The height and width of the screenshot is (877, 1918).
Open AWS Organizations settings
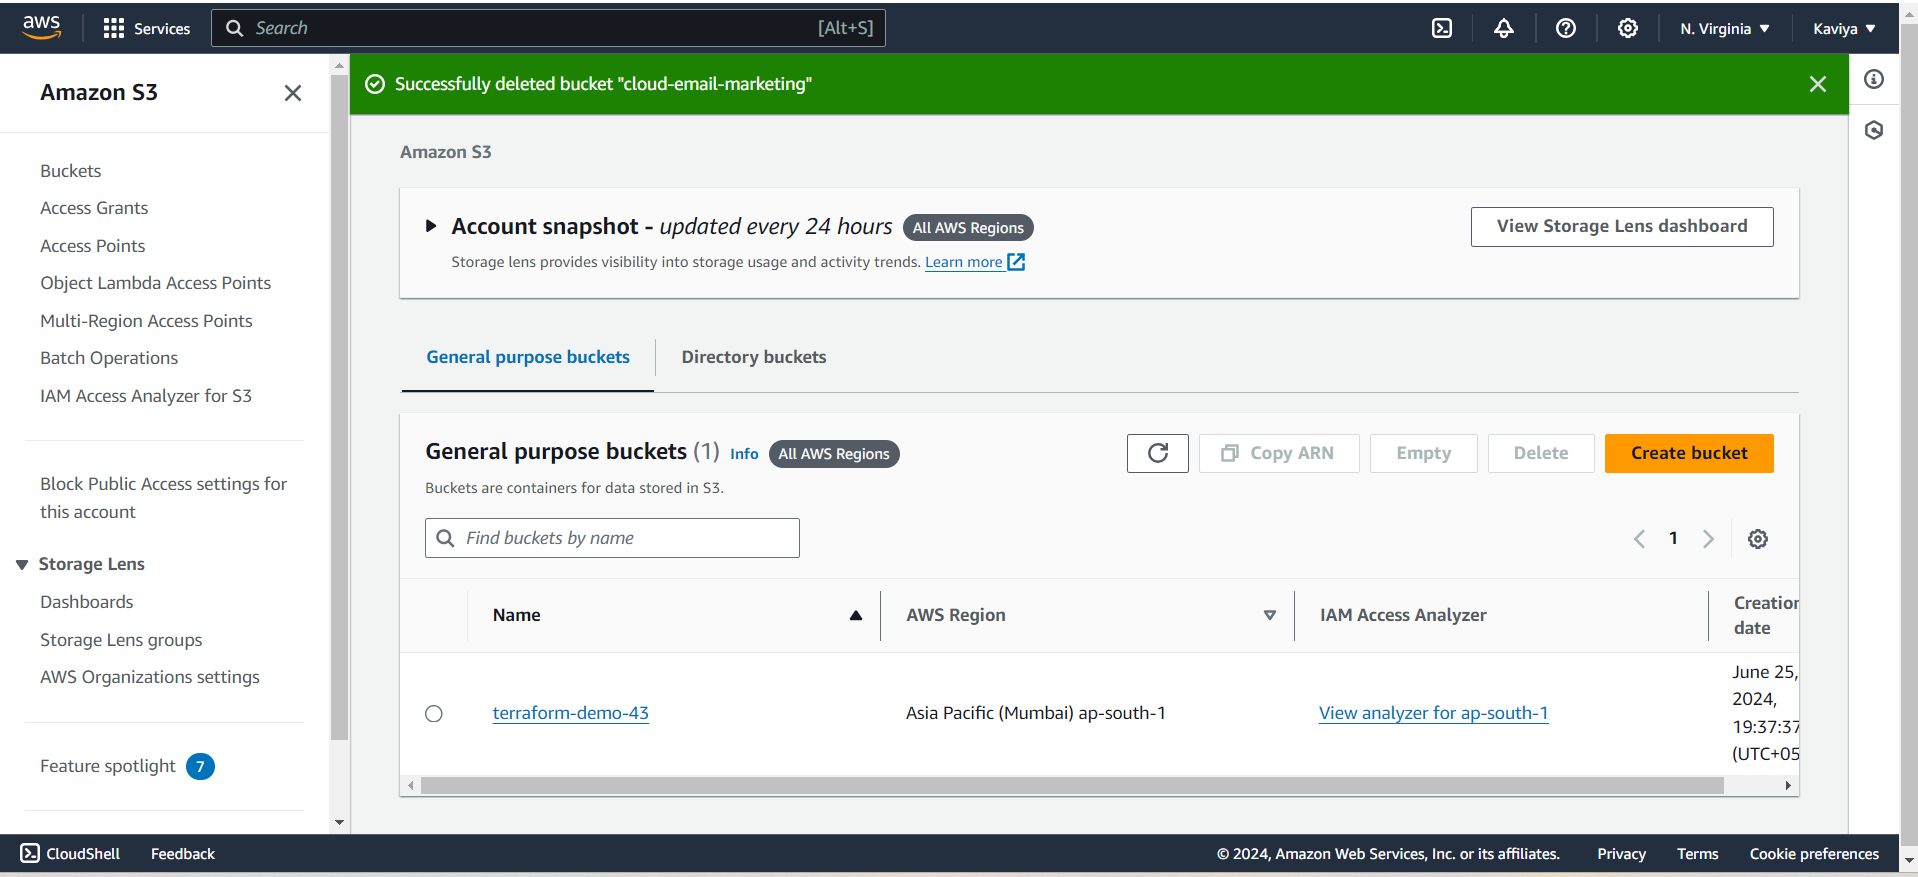click(x=150, y=677)
